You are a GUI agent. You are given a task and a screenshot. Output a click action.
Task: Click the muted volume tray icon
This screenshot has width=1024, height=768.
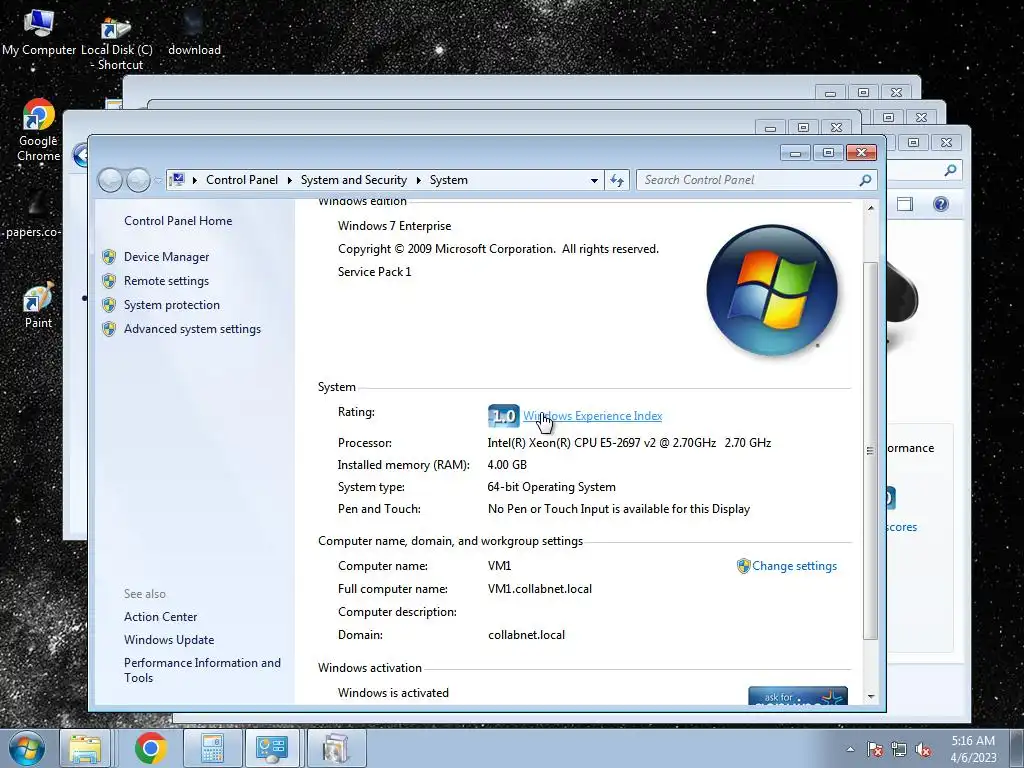923,749
